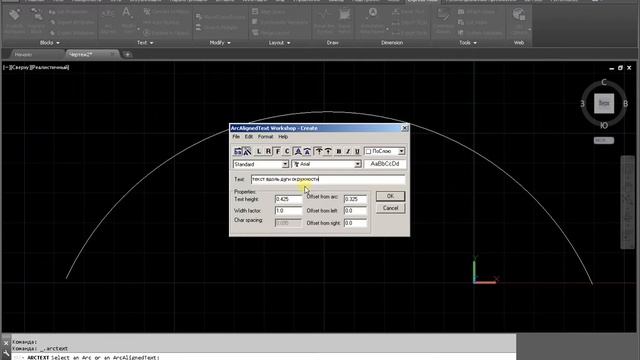
Task: Click the ViewCube north С label
Action: [604, 82]
